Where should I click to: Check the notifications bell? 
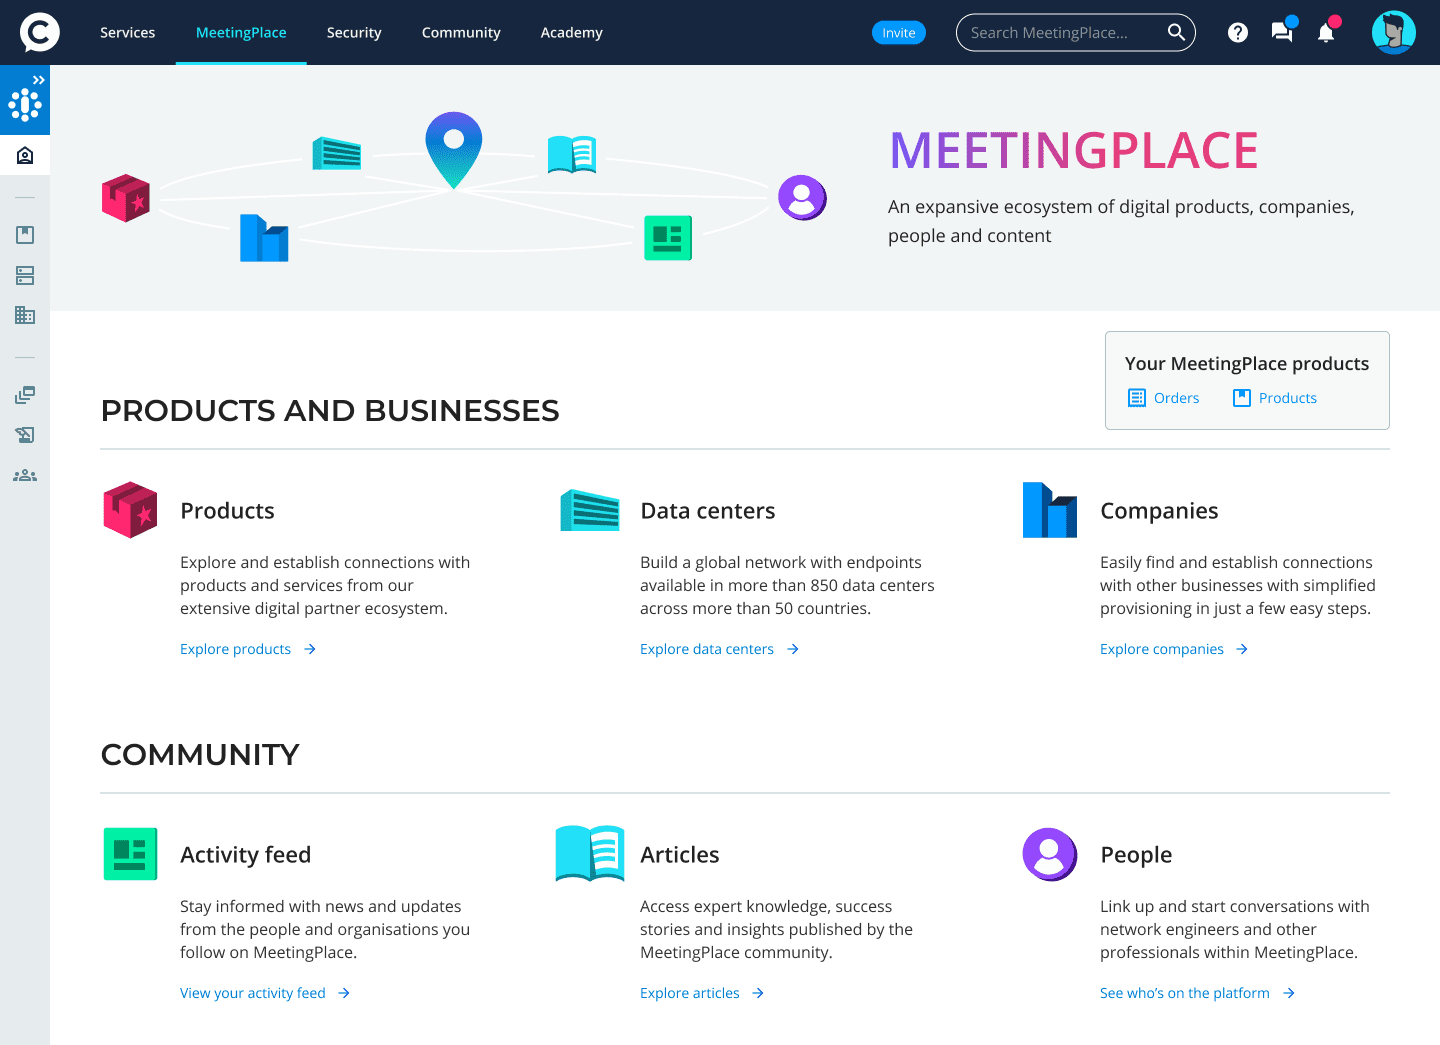1326,32
